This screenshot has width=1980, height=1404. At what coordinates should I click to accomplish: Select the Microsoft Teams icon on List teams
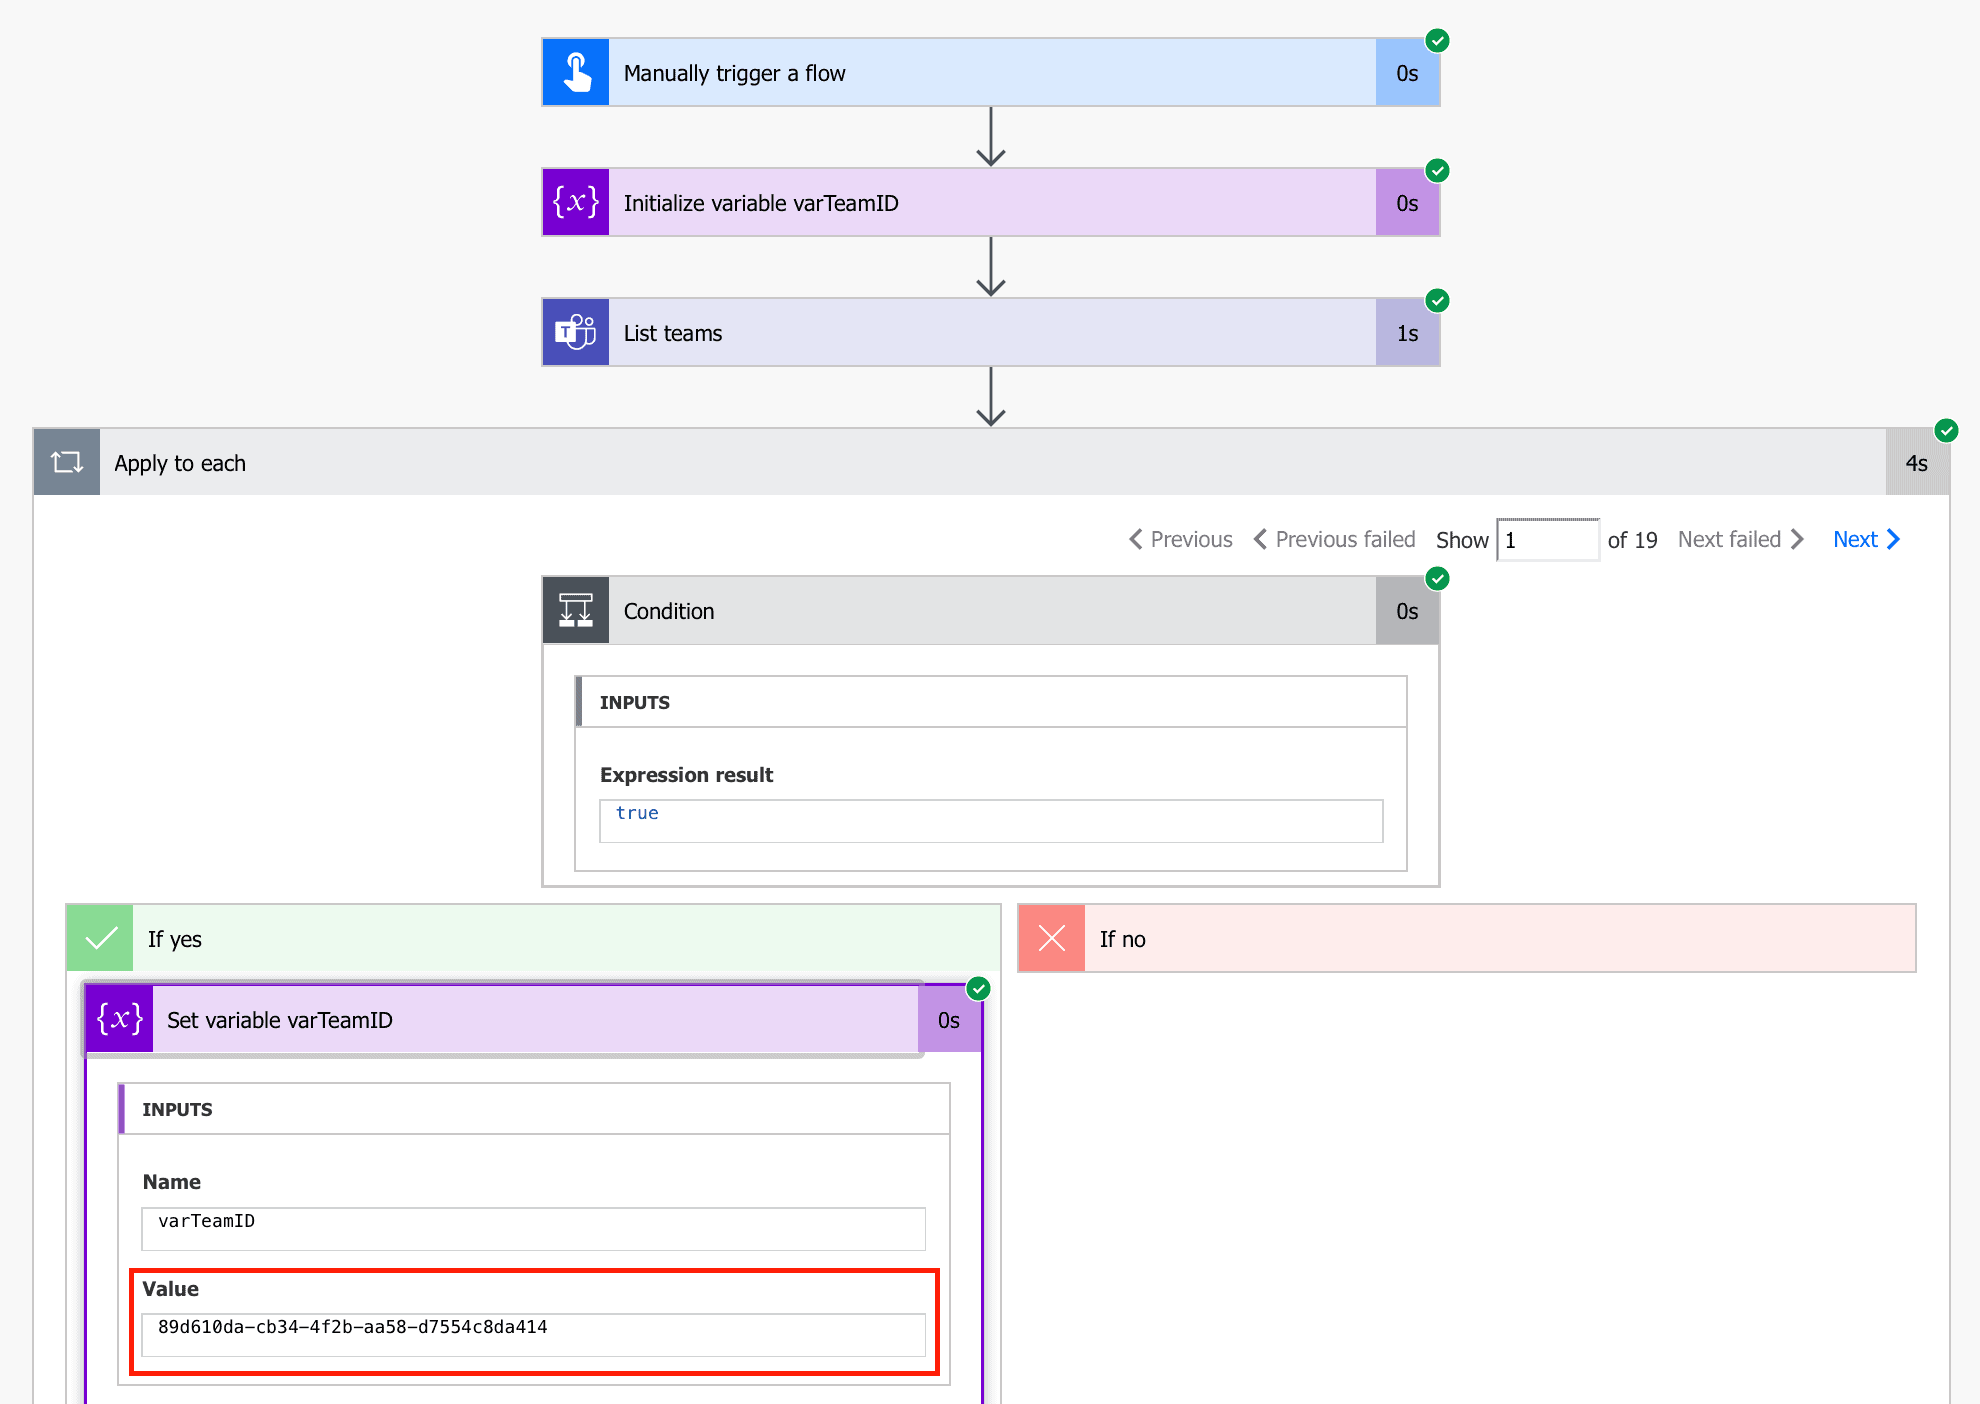575,331
